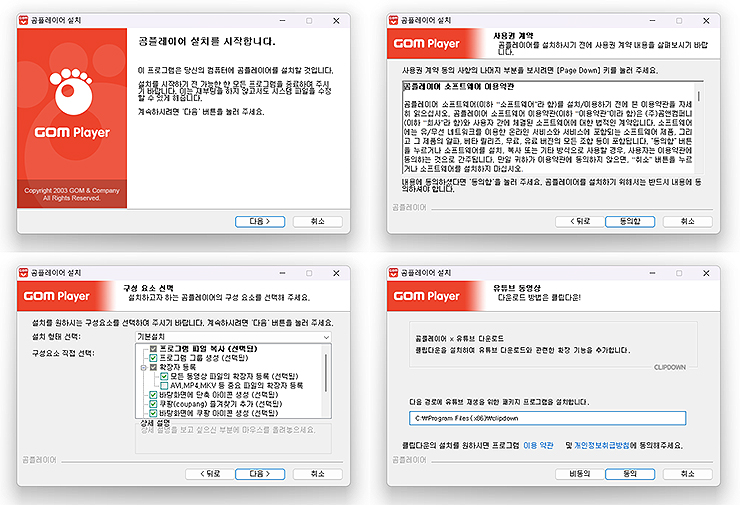The width and height of the screenshot is (740, 505).
Task: Minimize the 구성 요소 선택 installer window
Action: point(282,273)
